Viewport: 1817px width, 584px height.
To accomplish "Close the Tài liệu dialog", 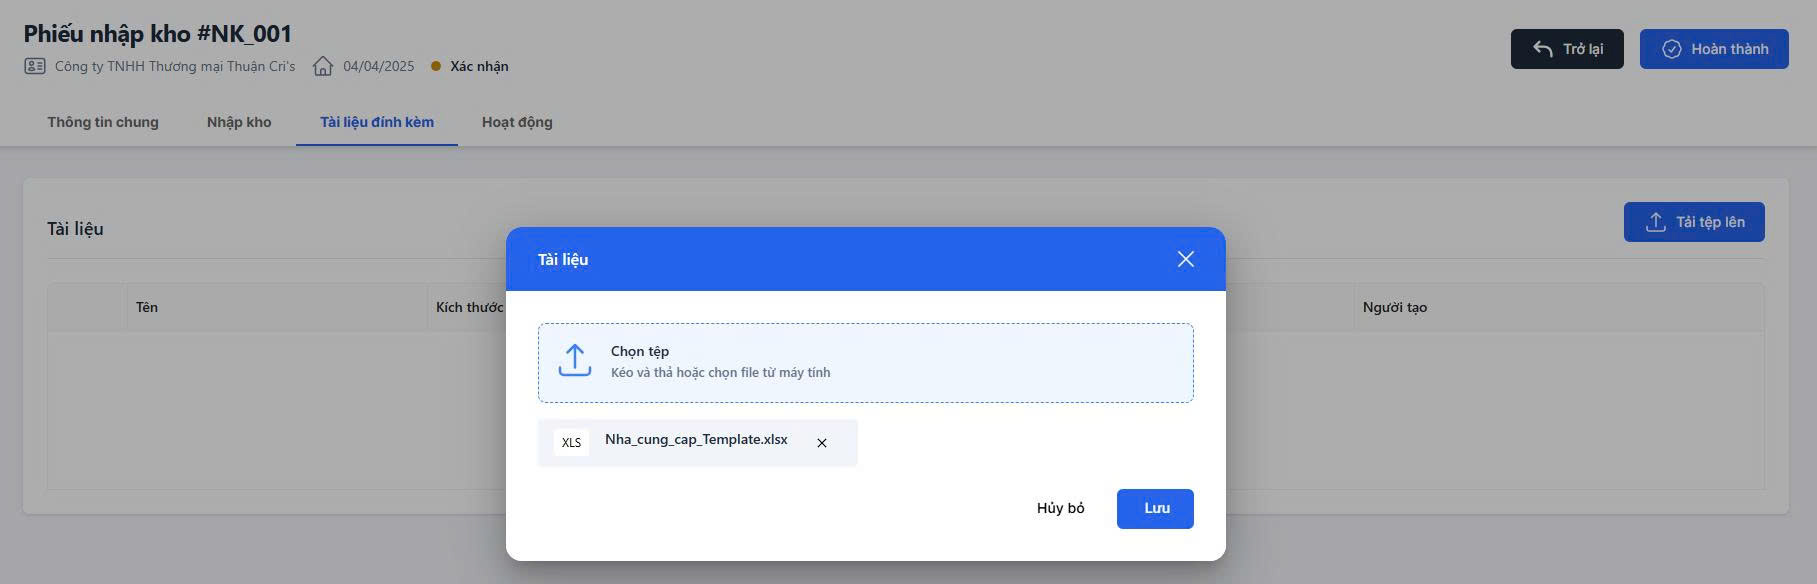I will pos(1185,259).
